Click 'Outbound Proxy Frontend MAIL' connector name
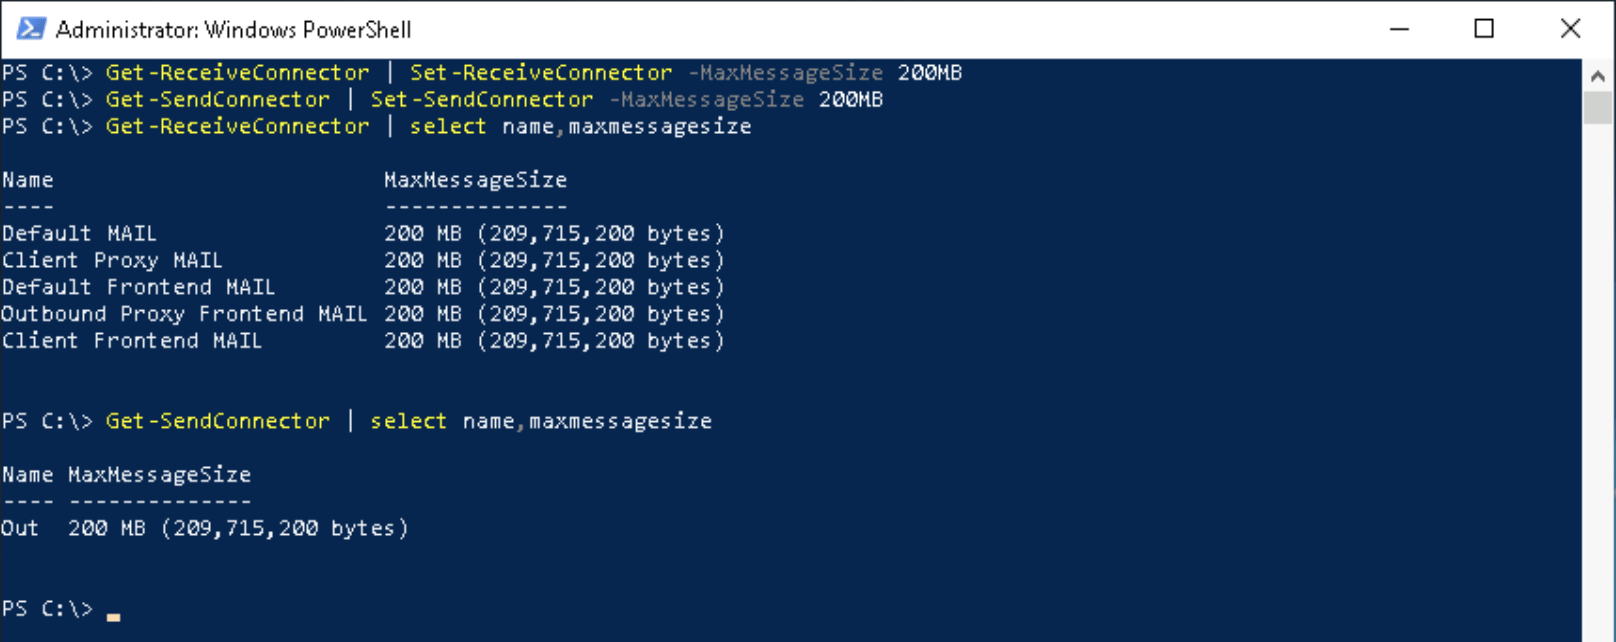This screenshot has height=642, width=1616. pos(184,315)
